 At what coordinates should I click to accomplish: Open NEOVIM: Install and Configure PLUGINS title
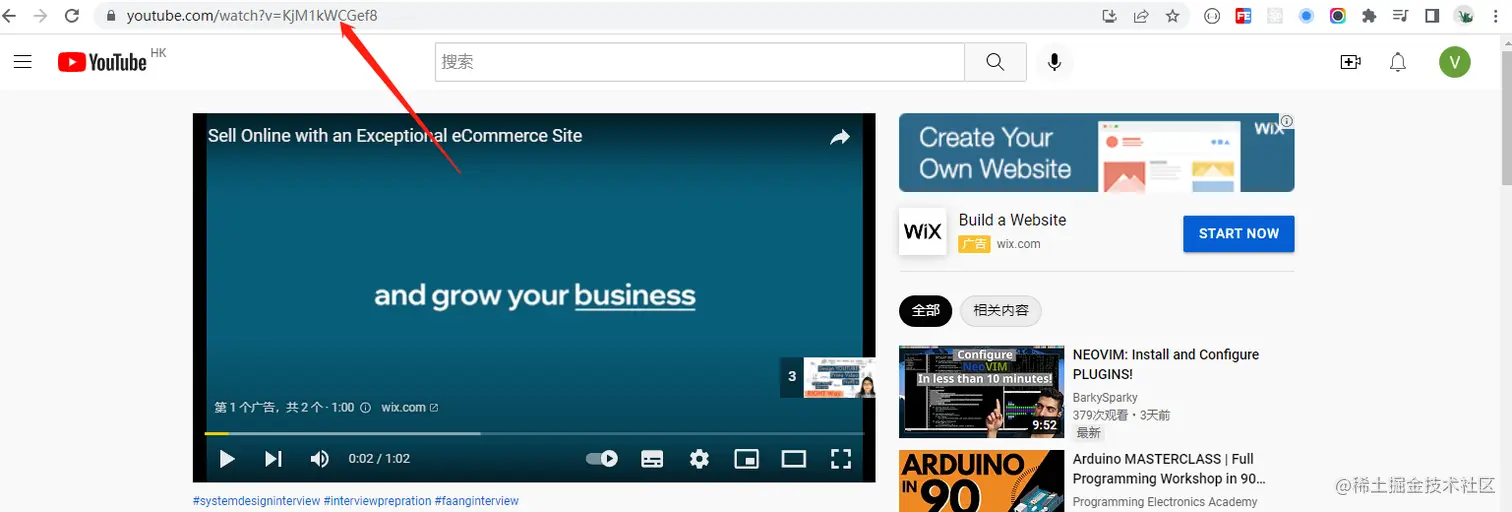1166,364
